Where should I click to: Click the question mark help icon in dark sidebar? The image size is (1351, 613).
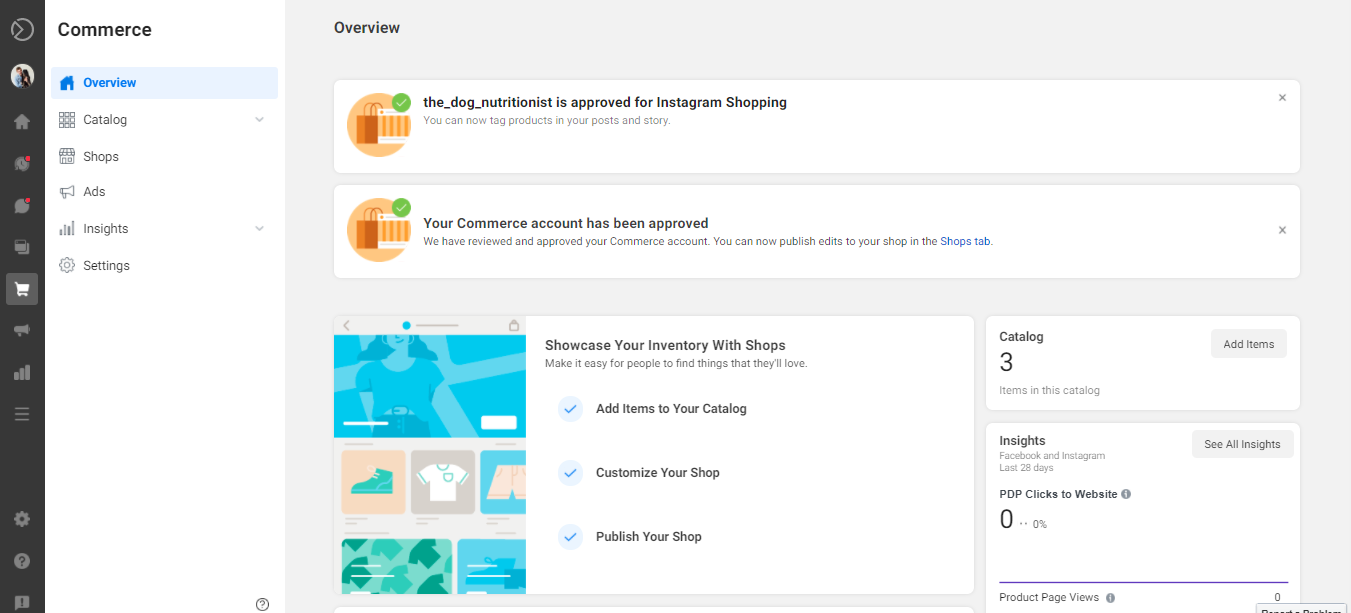[22, 561]
